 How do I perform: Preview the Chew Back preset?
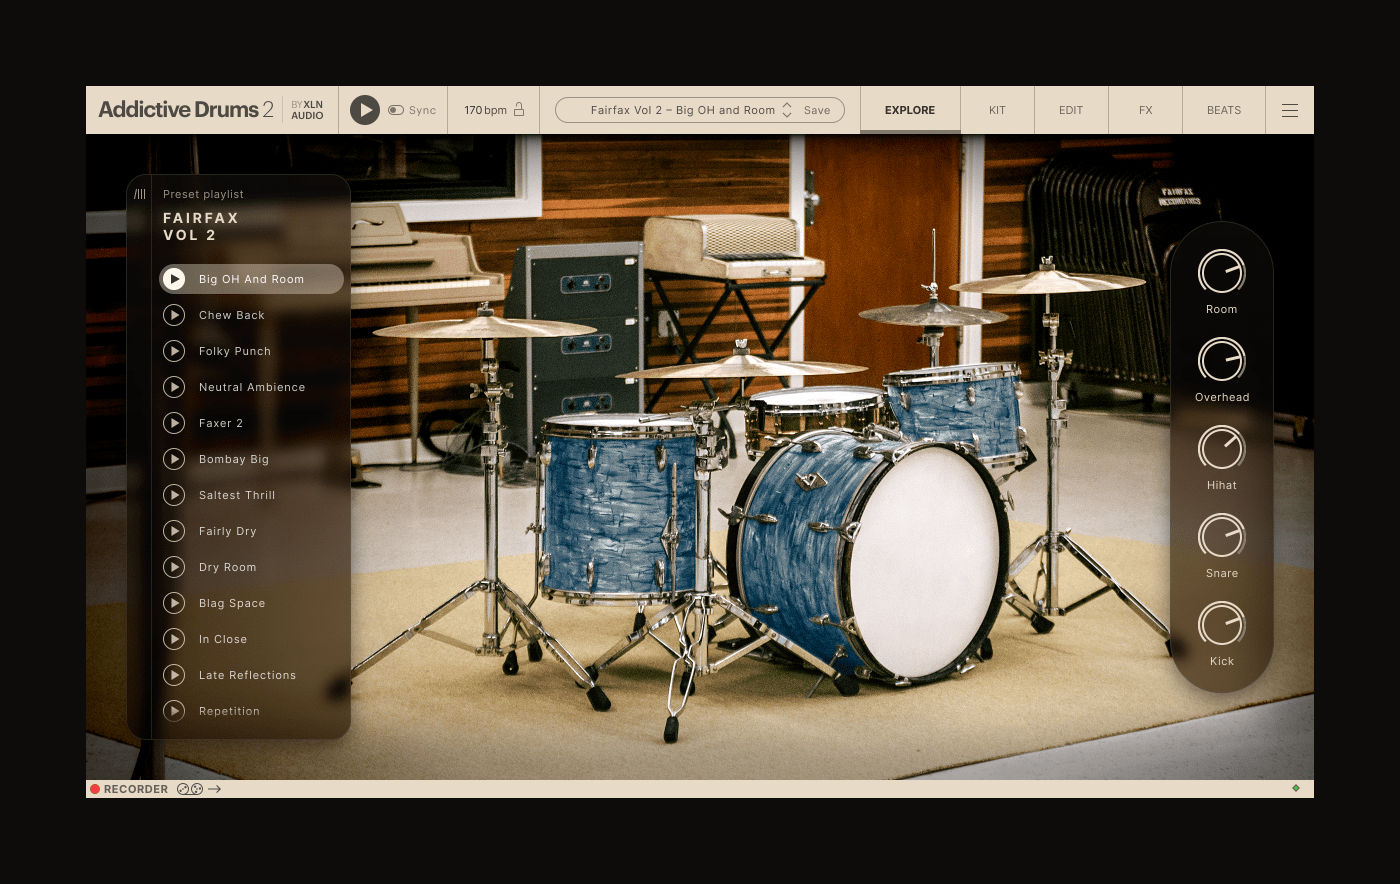(x=174, y=315)
